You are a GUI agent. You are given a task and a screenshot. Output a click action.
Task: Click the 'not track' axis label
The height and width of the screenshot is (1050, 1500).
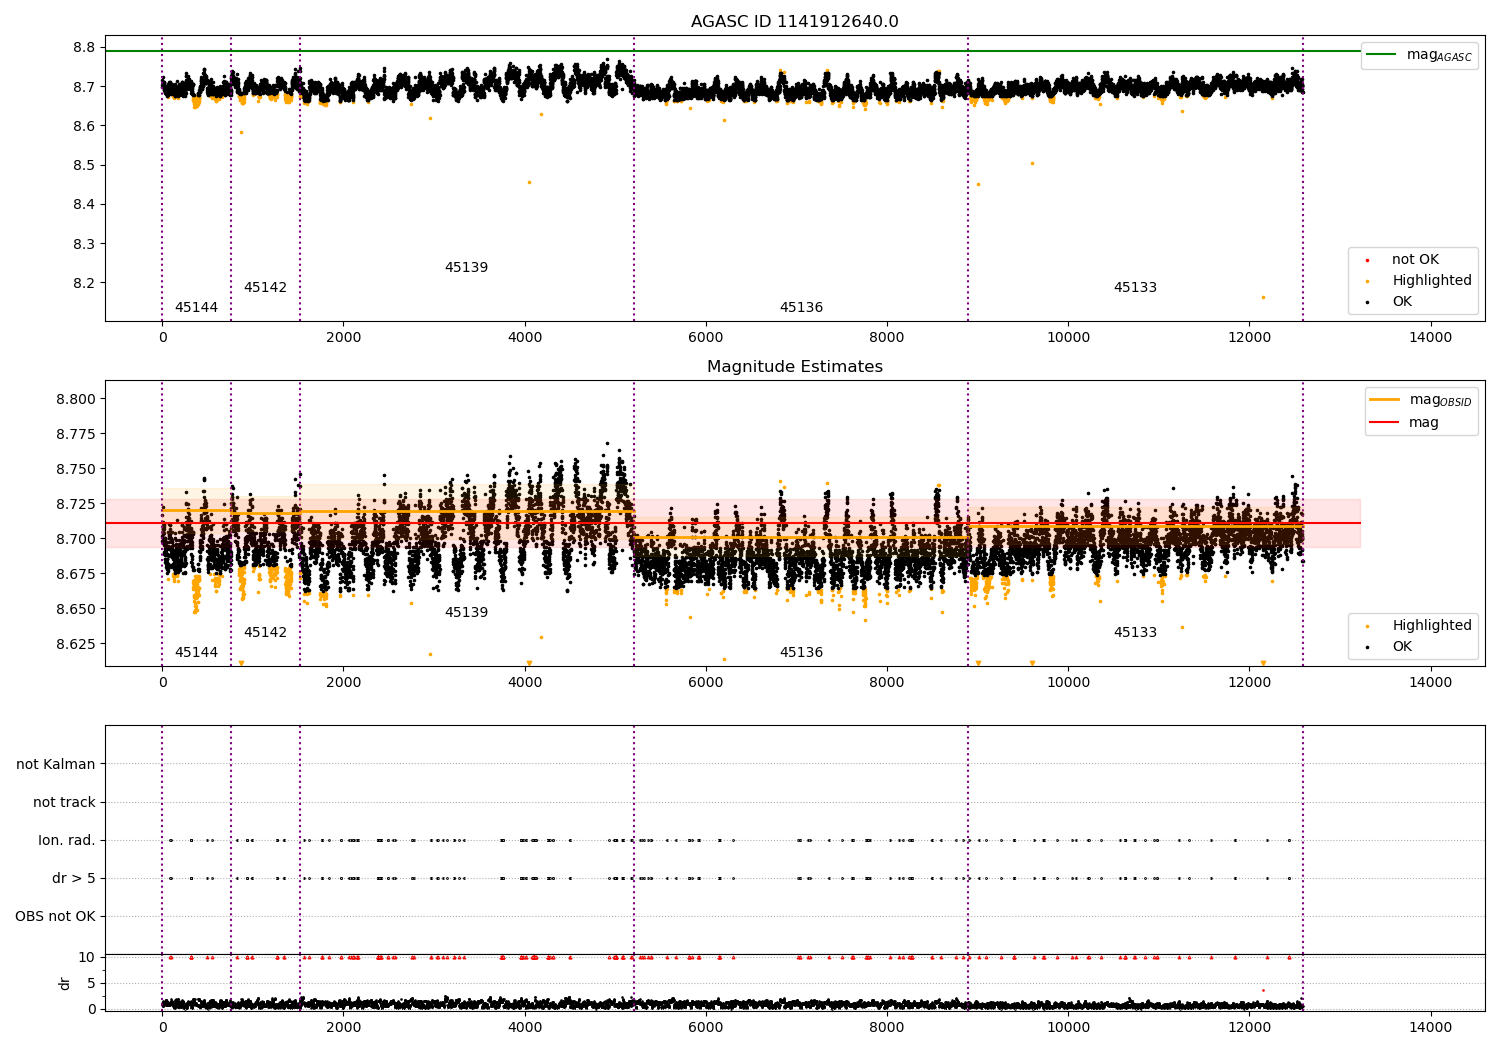pos(64,802)
